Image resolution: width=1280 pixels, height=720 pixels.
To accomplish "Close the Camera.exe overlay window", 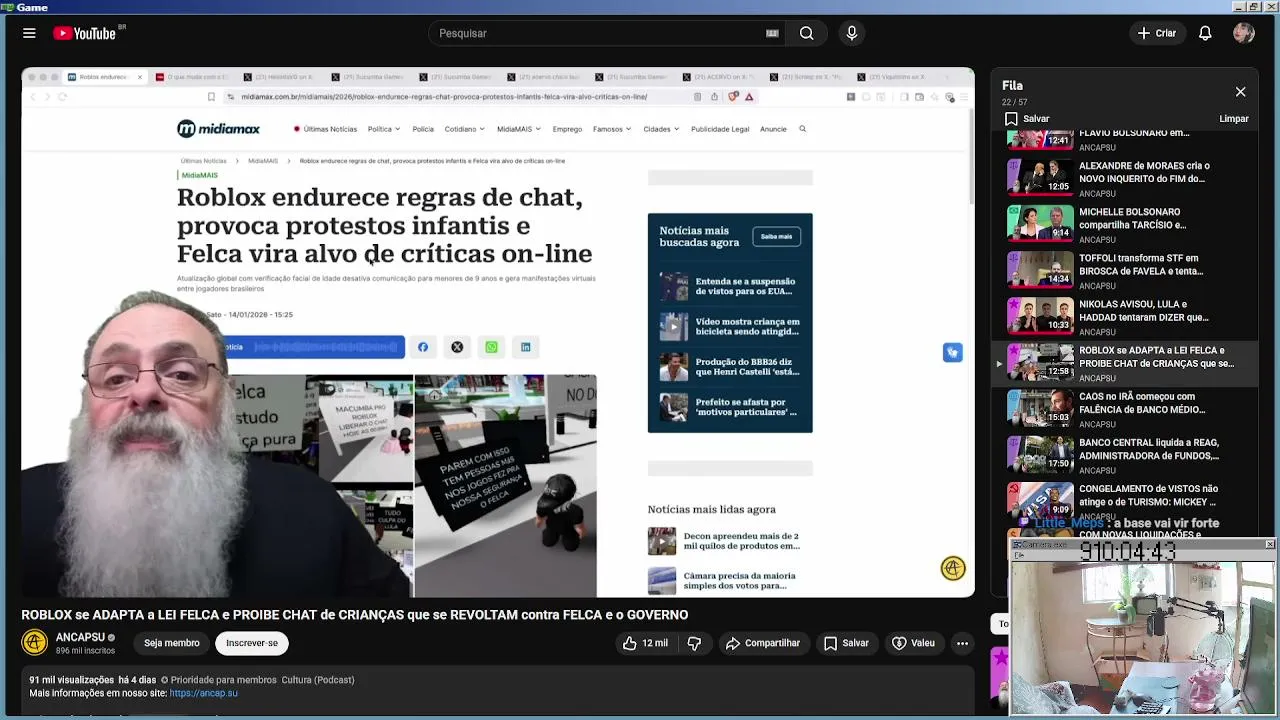I will (x=1270, y=544).
